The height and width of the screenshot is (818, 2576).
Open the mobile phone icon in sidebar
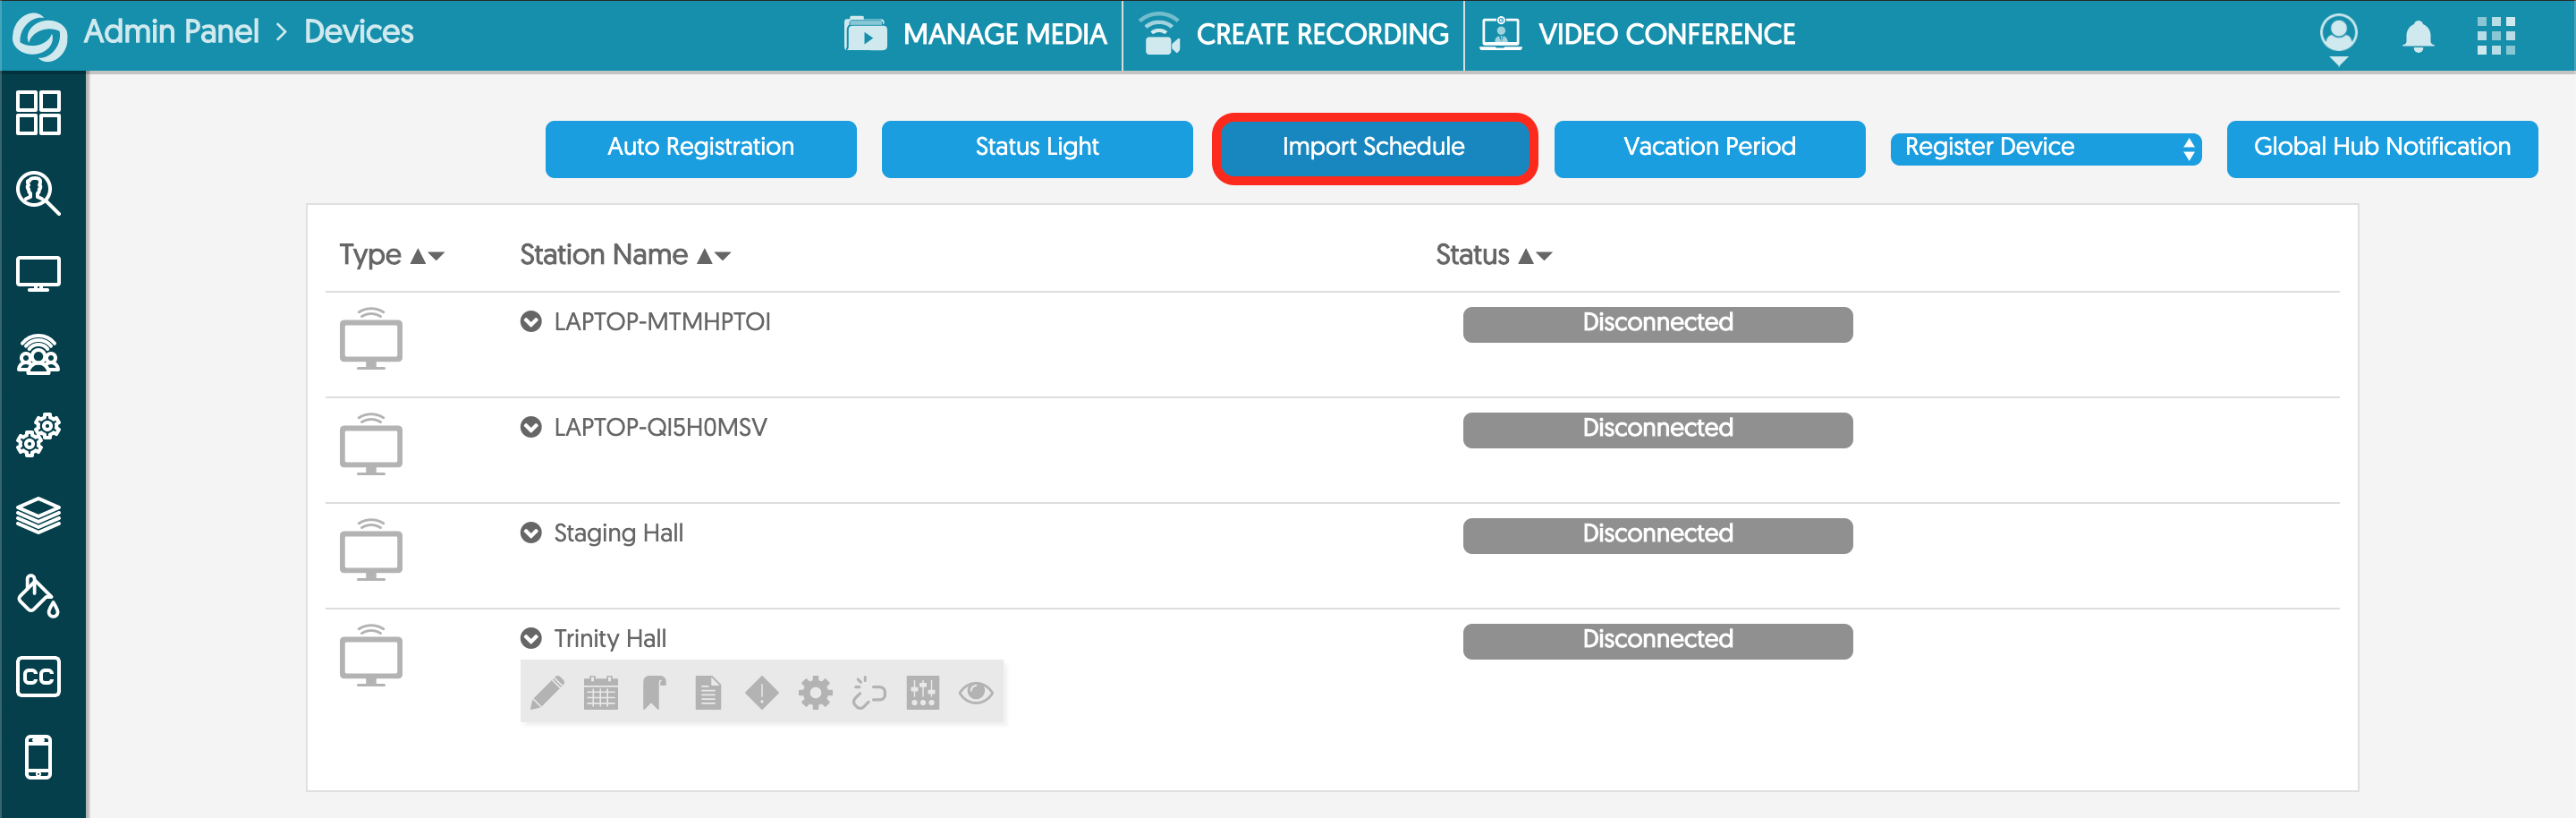pyautogui.click(x=38, y=757)
